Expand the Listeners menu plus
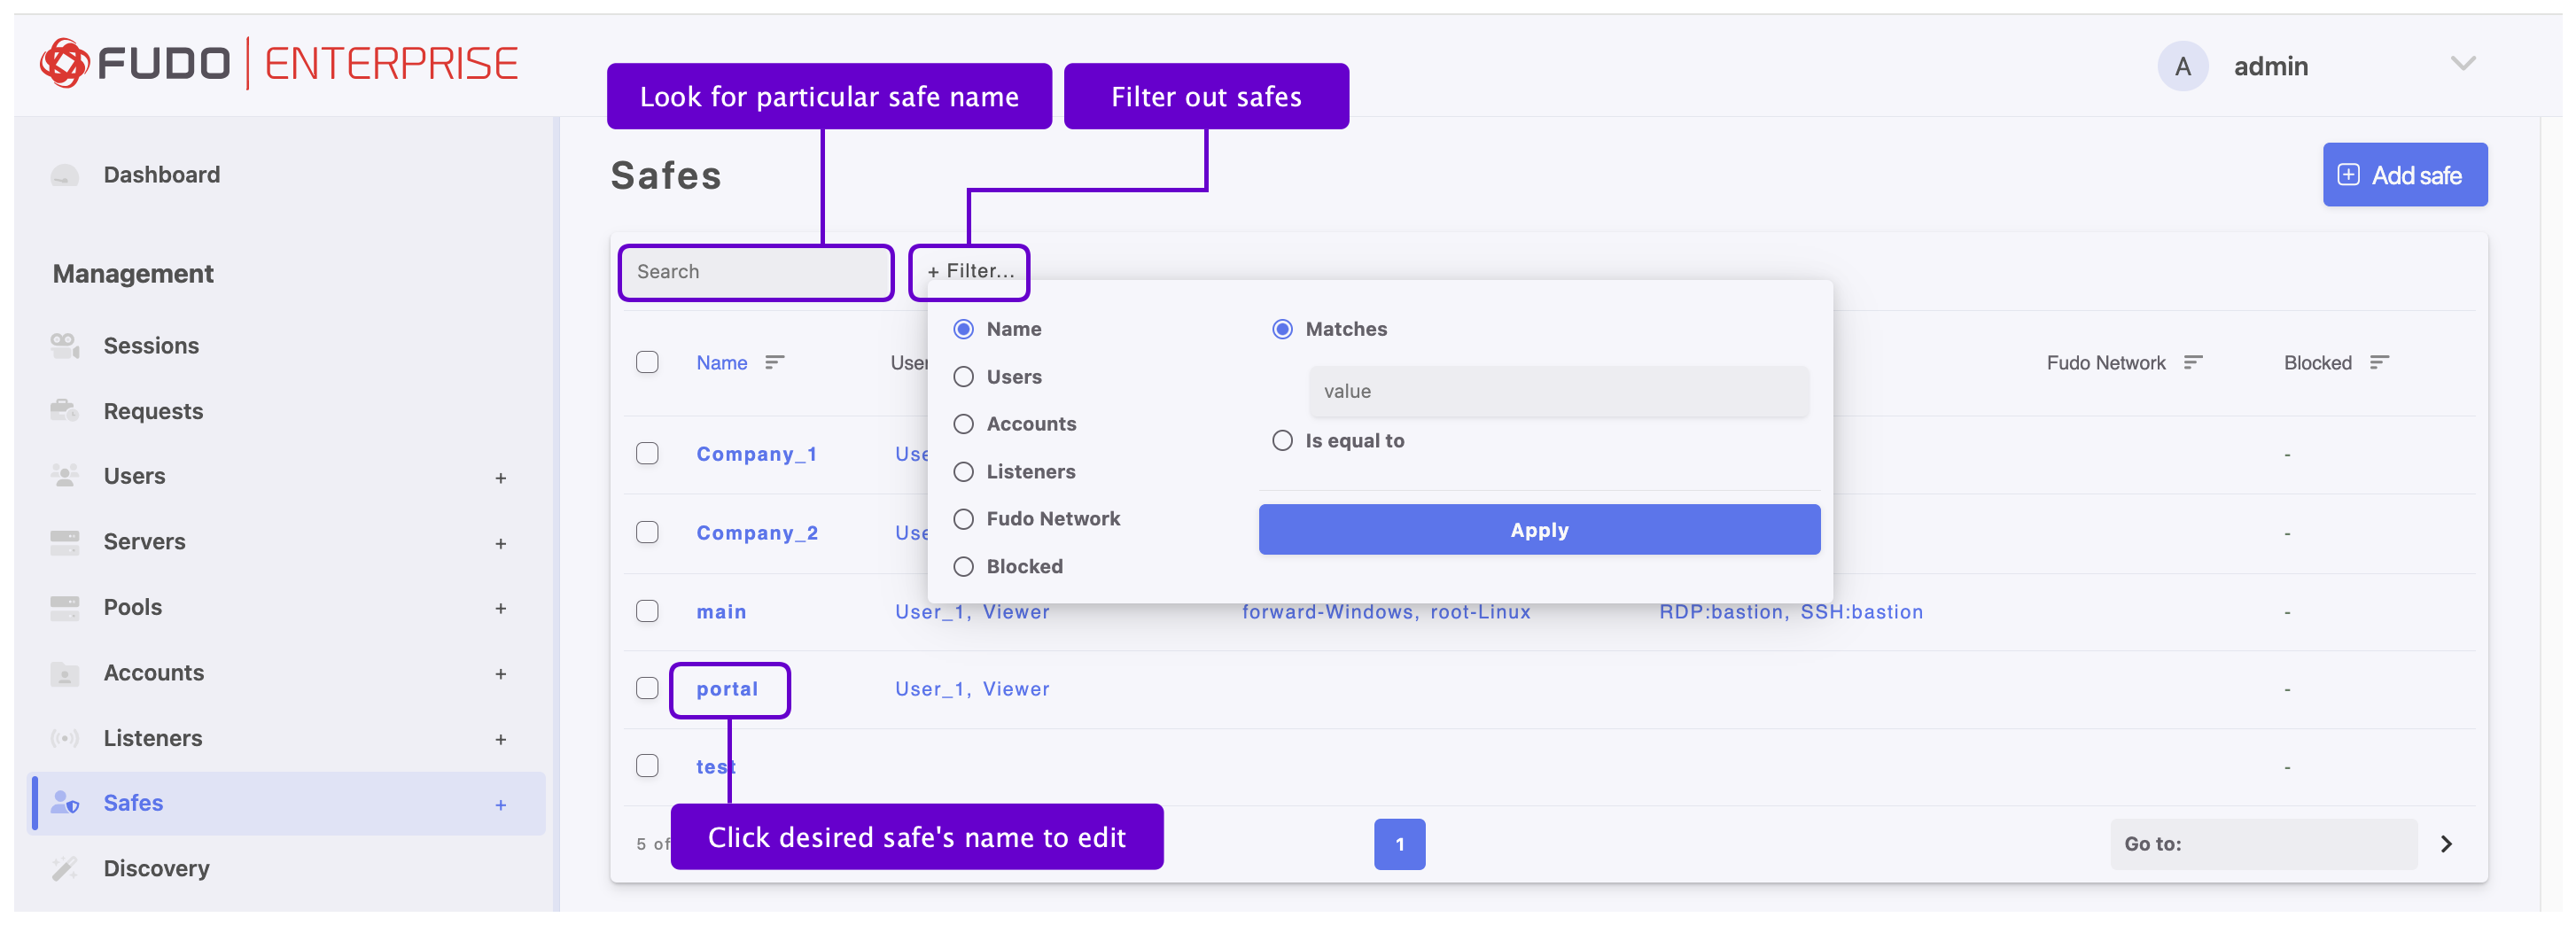This screenshot has height=933, width=2576. click(x=501, y=740)
